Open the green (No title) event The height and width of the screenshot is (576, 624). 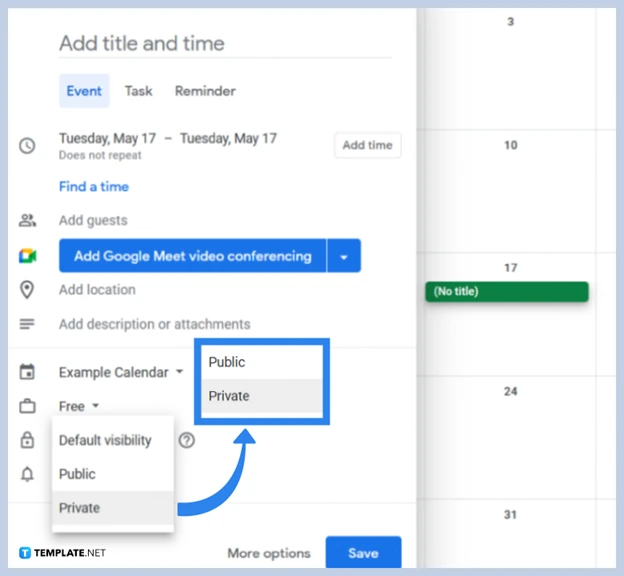pyautogui.click(x=507, y=291)
